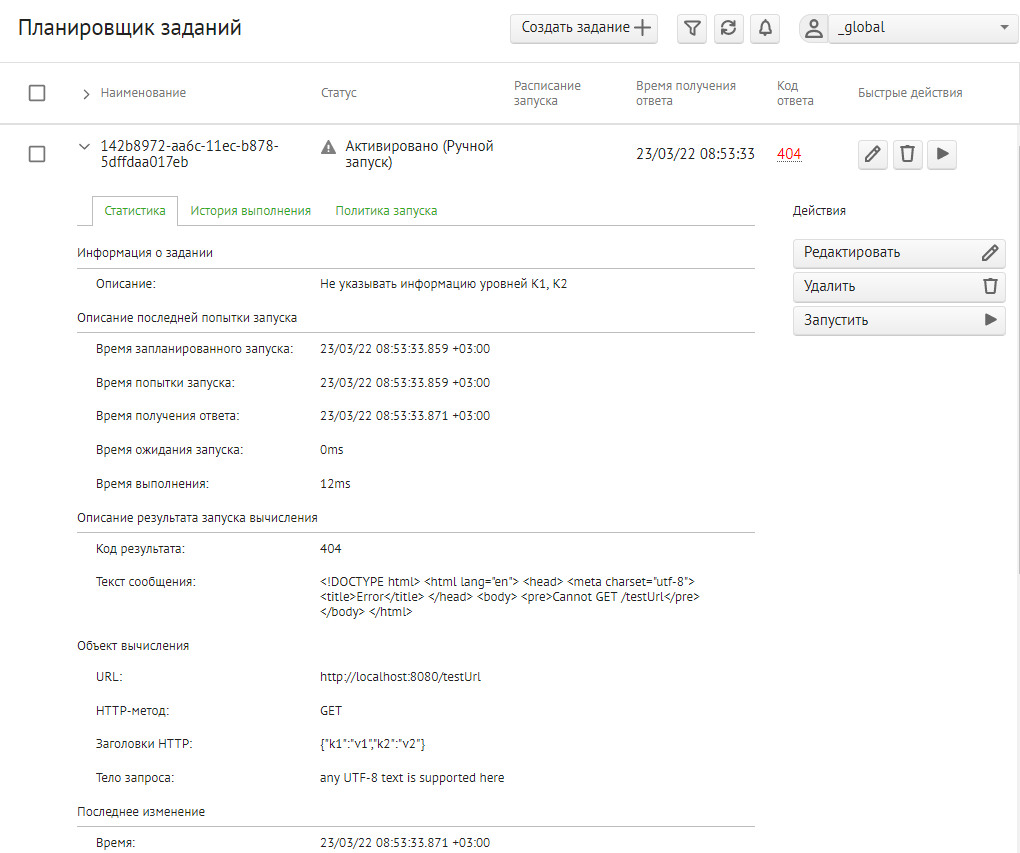The image size is (1020, 853).
Task: Click the Создать задание button
Action: click(x=584, y=29)
